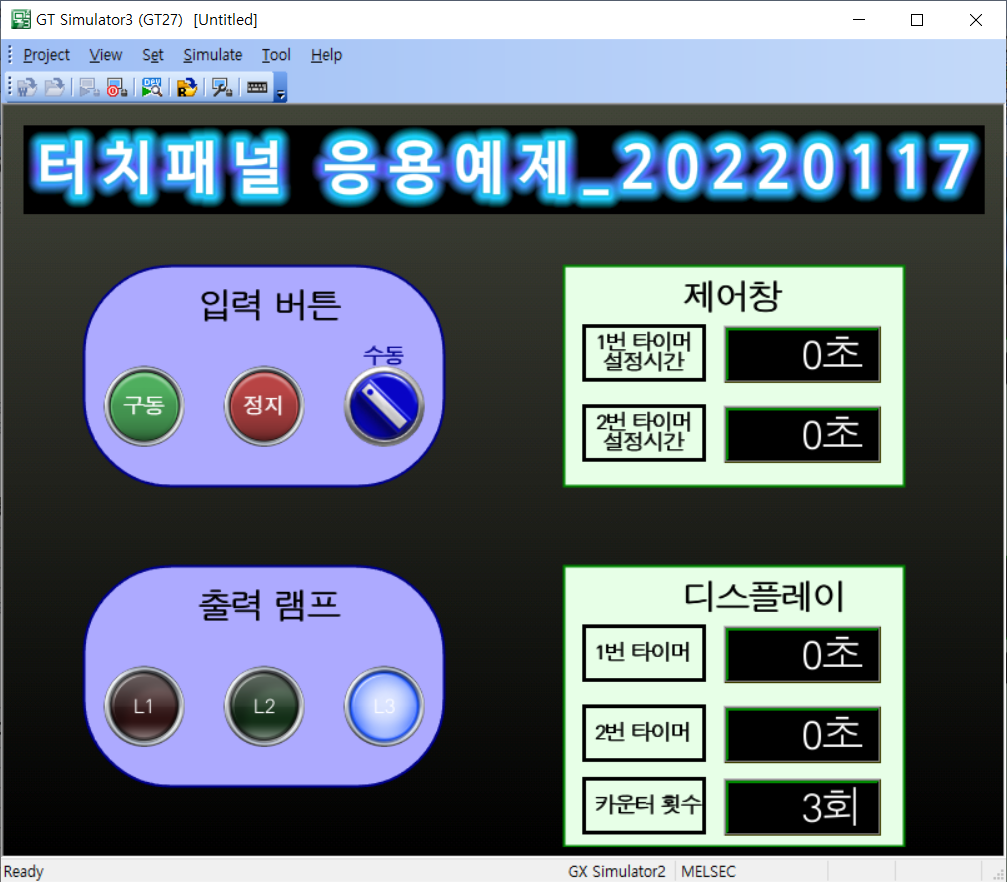Click the 입력 버튼 panel heading
This screenshot has height=882, width=1007.
point(270,304)
